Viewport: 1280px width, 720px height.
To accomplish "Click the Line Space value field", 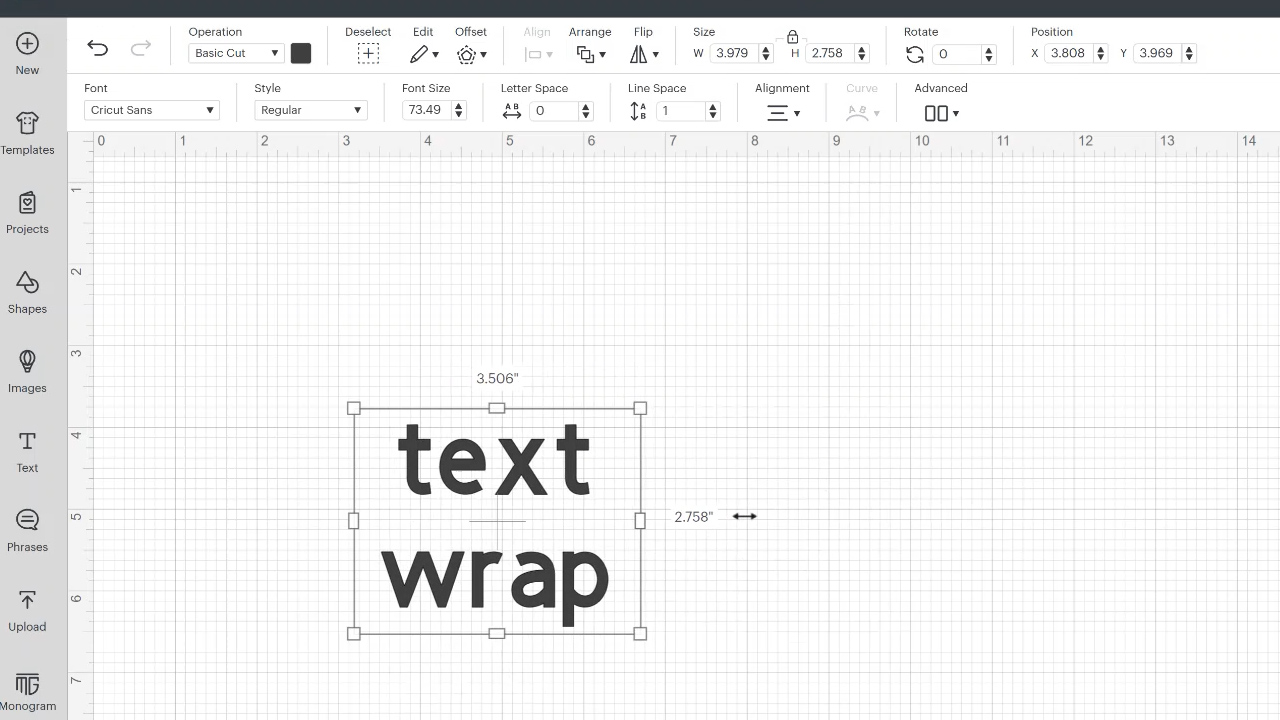I will (680, 111).
